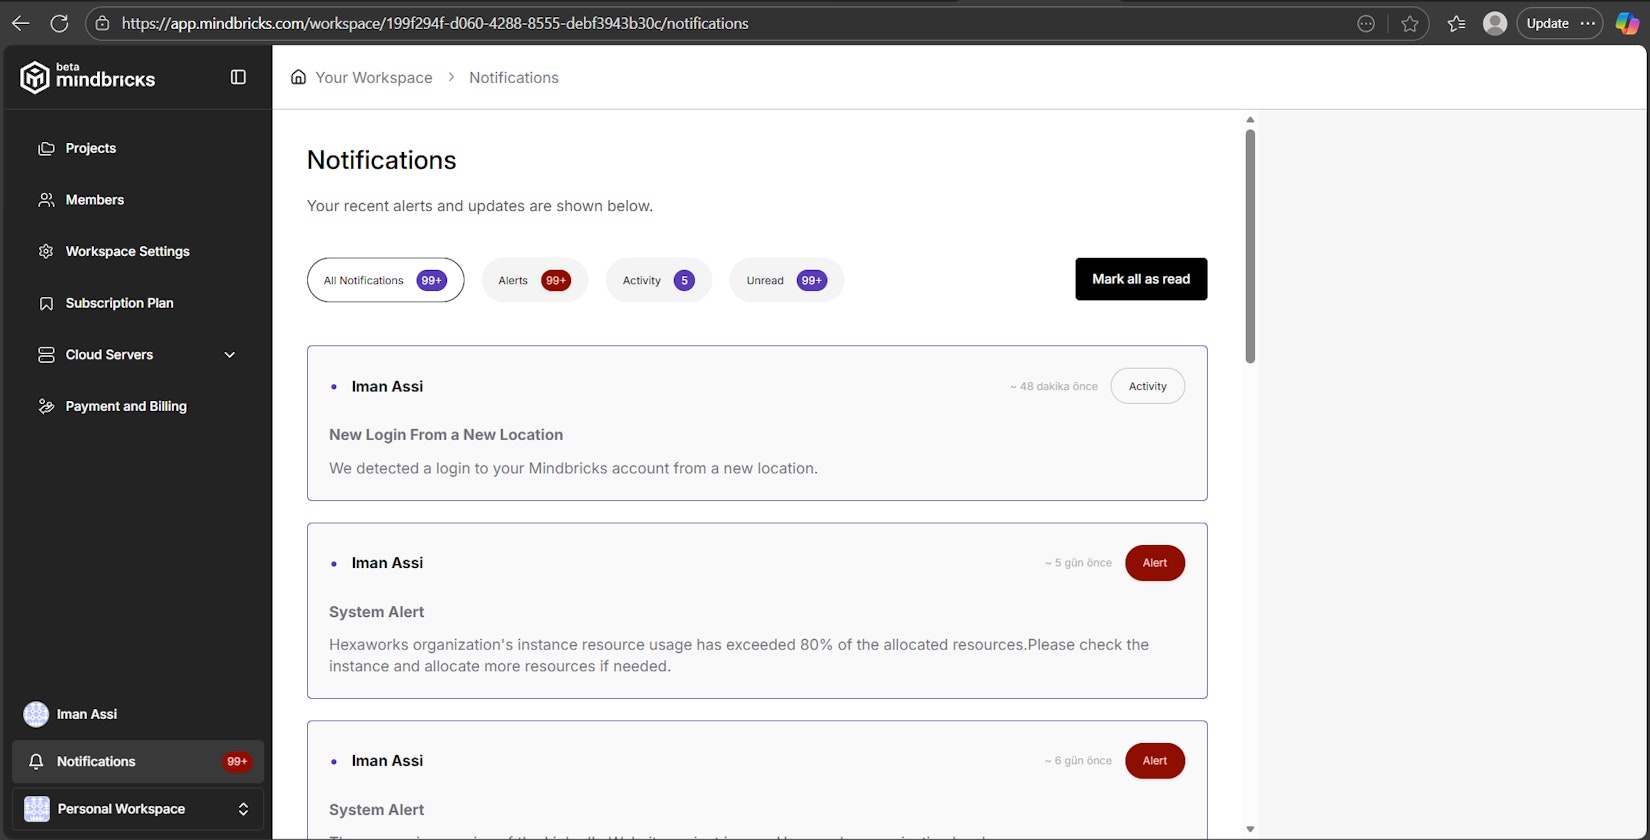Filter by Alerts tab
Image resolution: width=1650 pixels, height=840 pixels.
click(x=534, y=280)
